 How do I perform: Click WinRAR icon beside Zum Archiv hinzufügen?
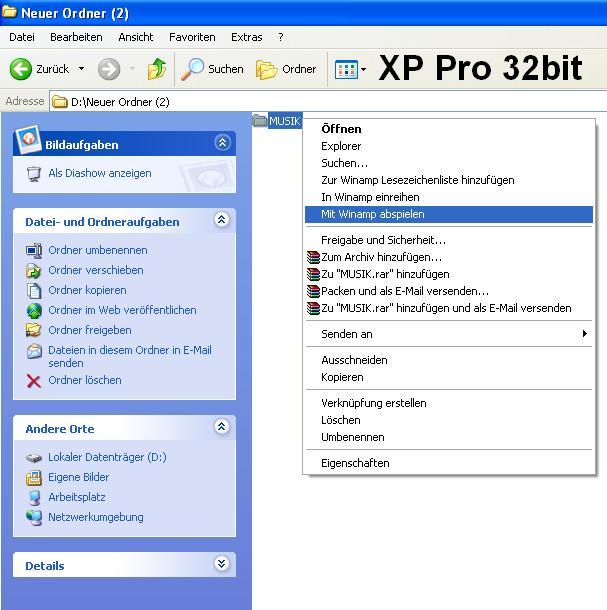313,257
